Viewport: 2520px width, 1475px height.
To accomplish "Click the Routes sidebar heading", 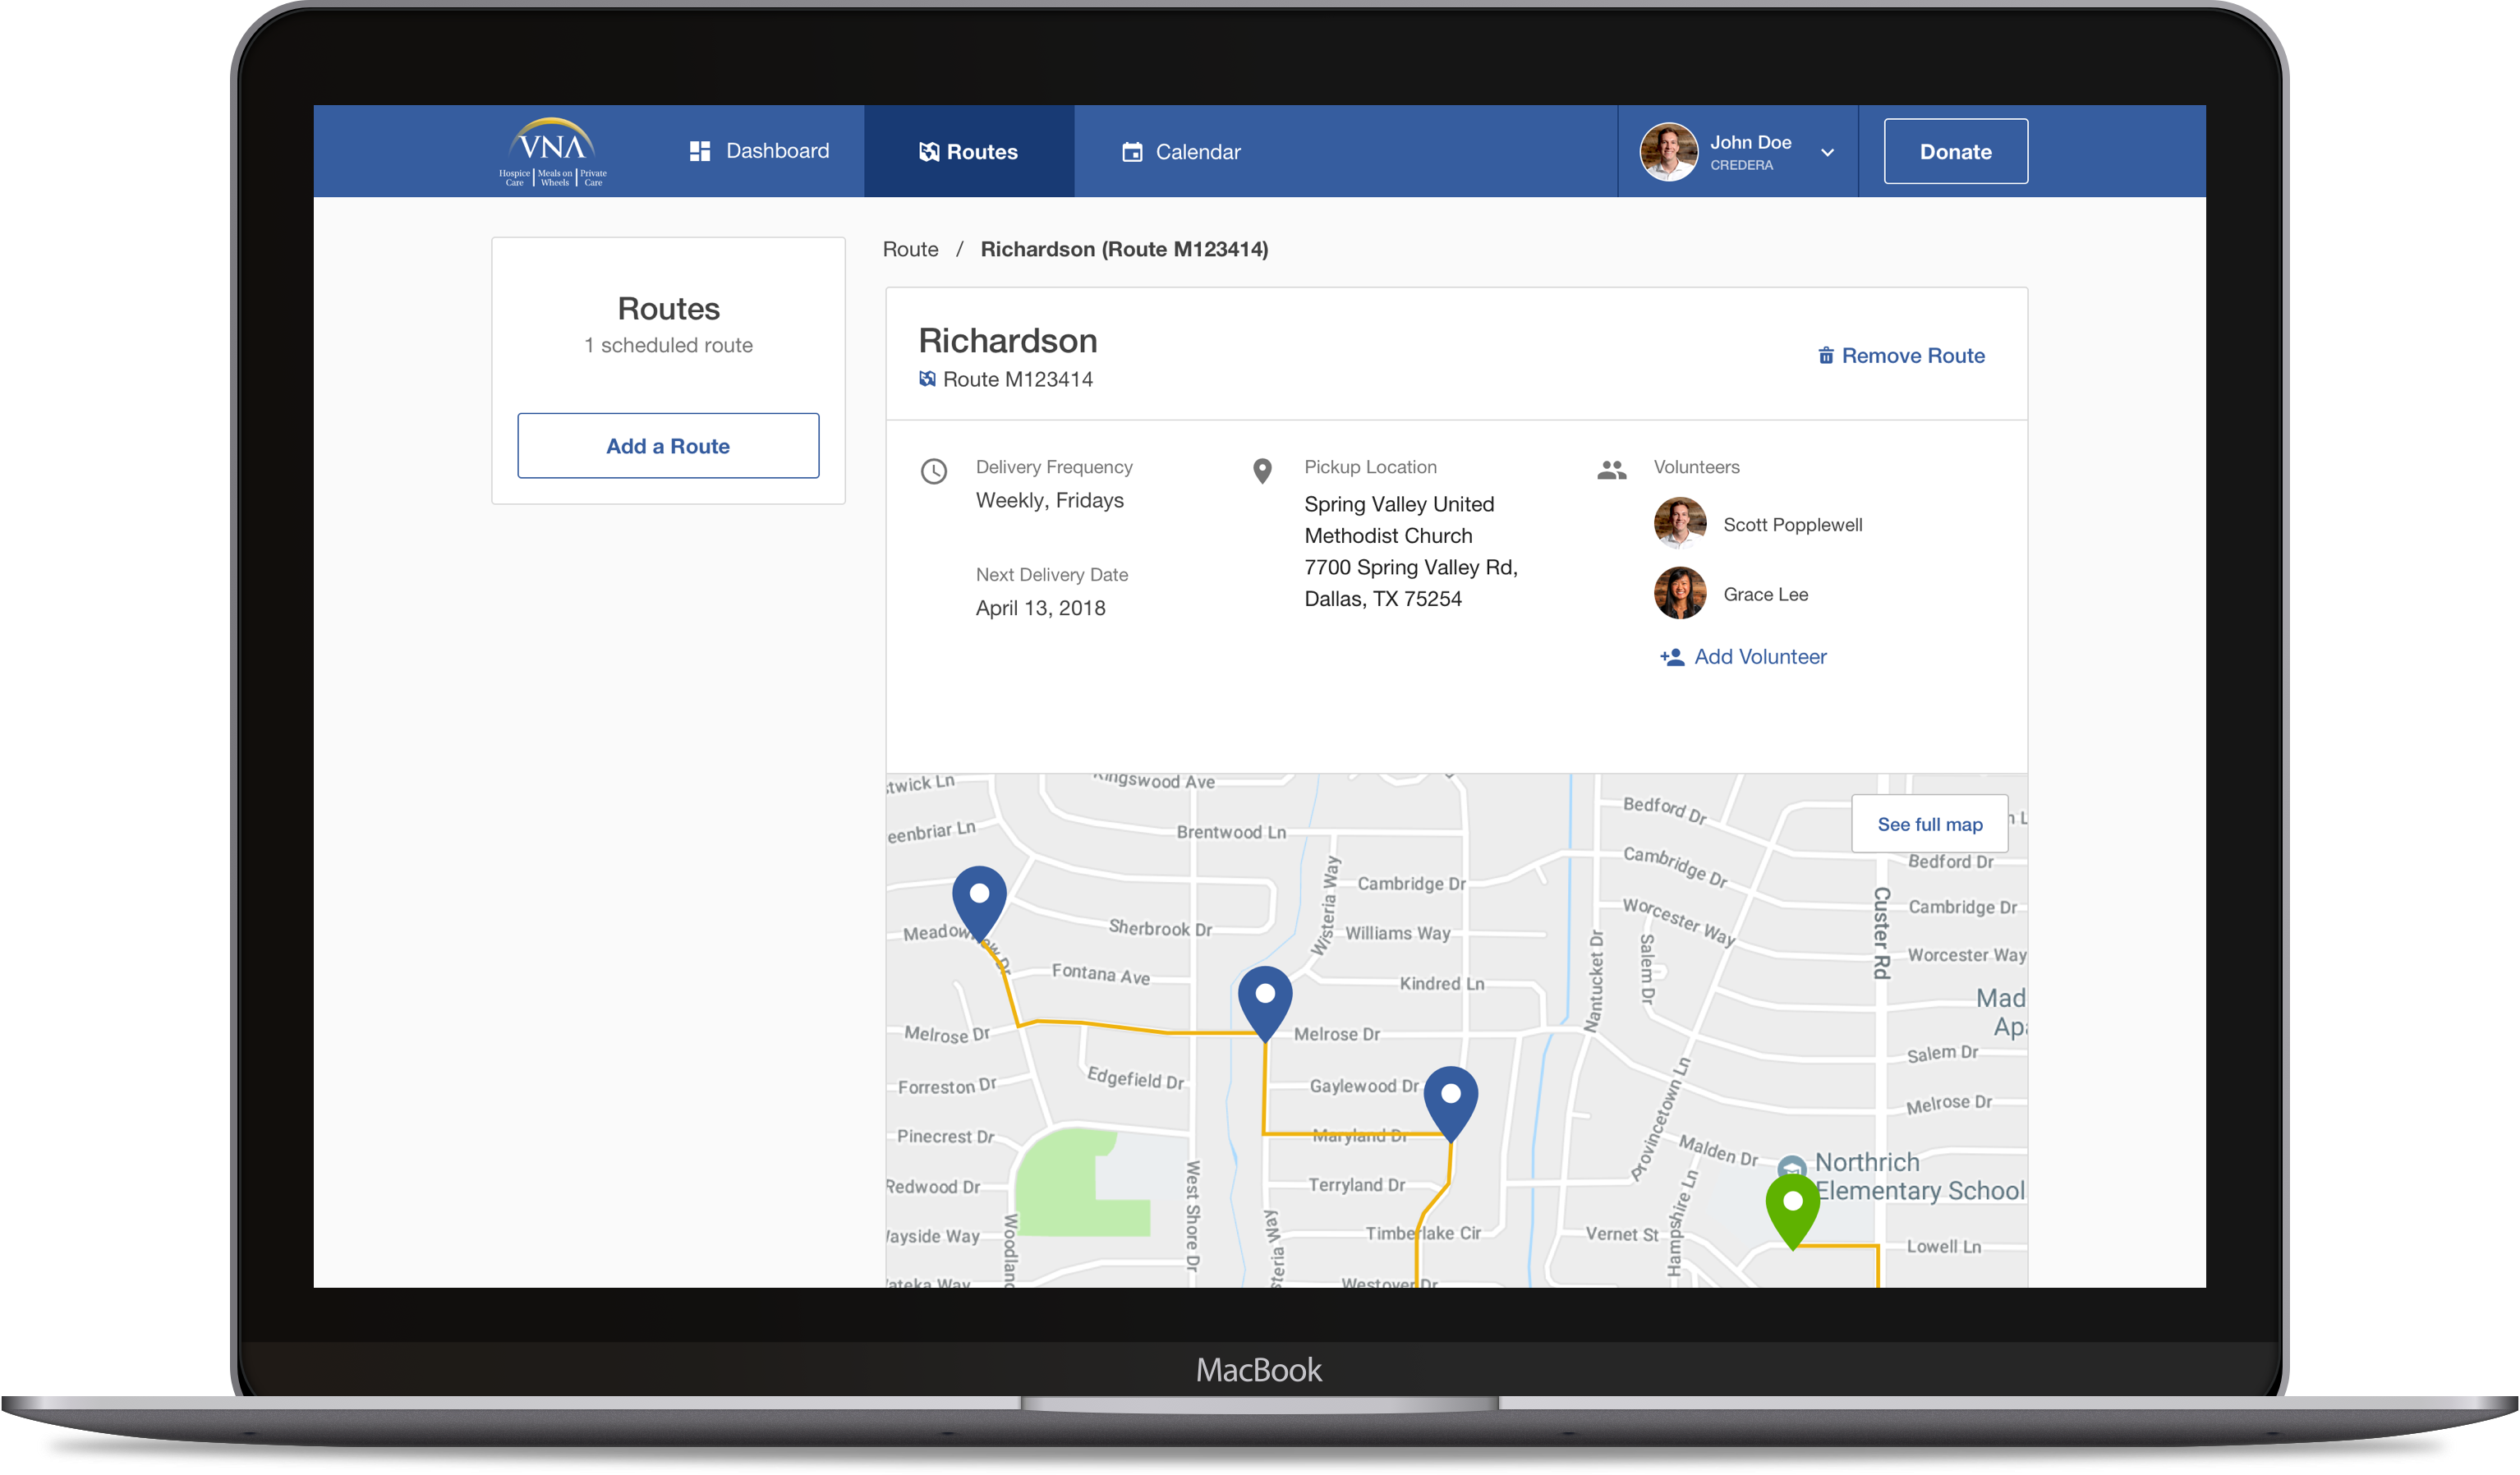I will 668,308.
